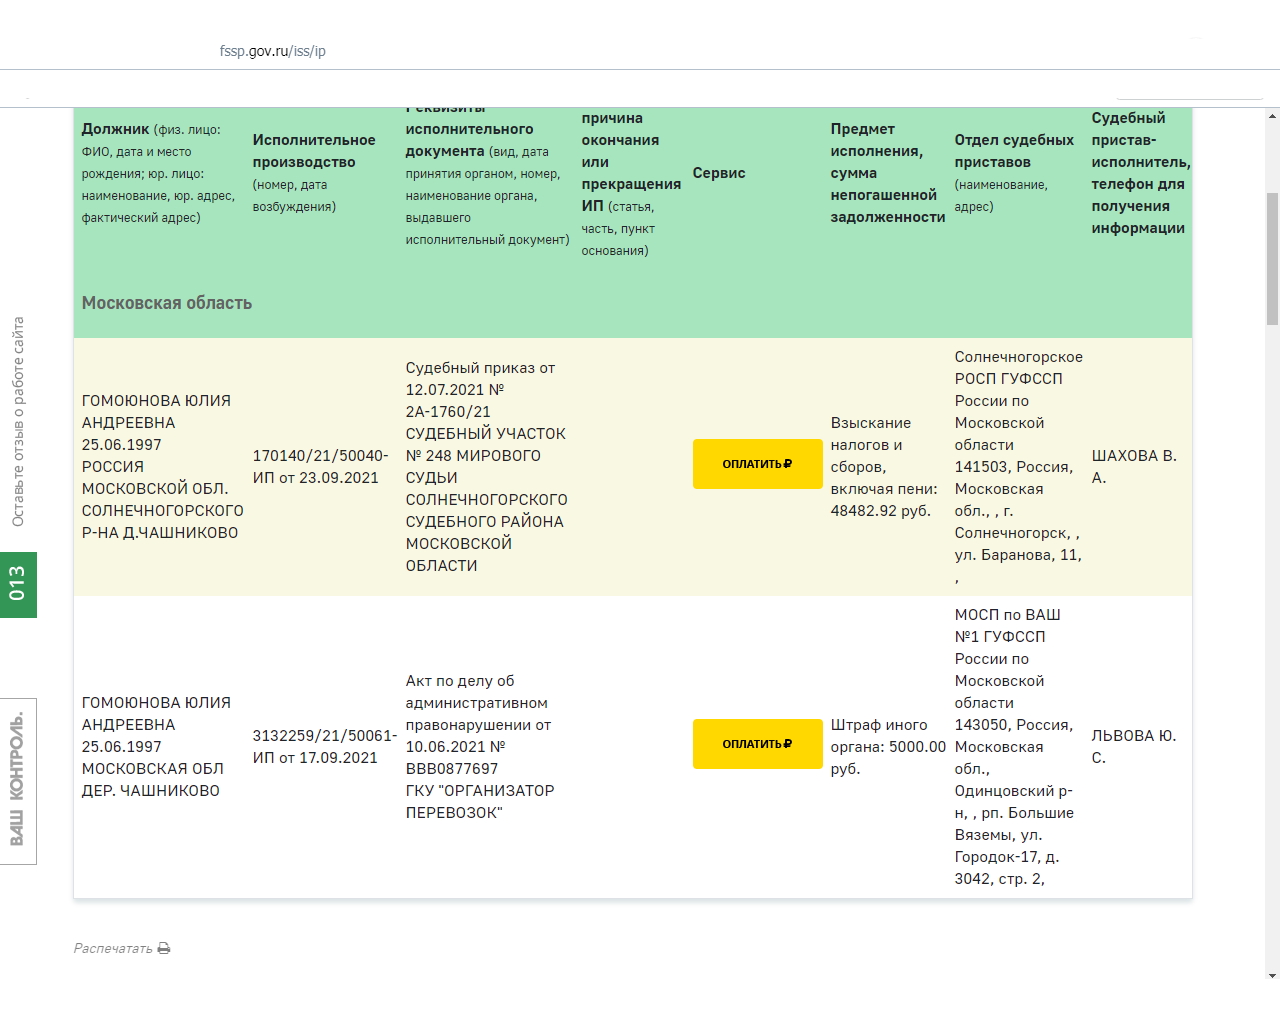Image resolution: width=1280 pixels, height=1024 pixels.
Task: Click ОПЛАТИТЬ for the 48482.92 руб. tax debt
Action: [756, 464]
